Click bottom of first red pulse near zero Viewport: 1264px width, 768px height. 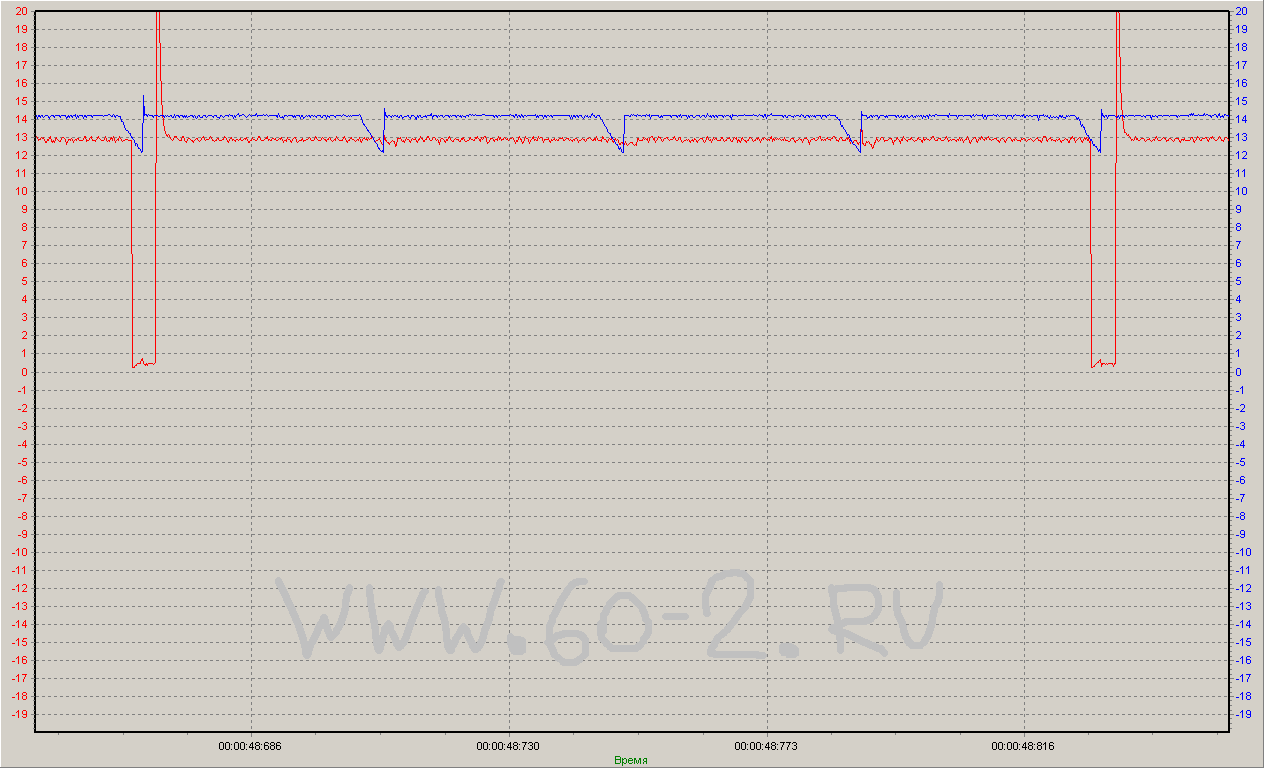pyautogui.click(x=143, y=363)
